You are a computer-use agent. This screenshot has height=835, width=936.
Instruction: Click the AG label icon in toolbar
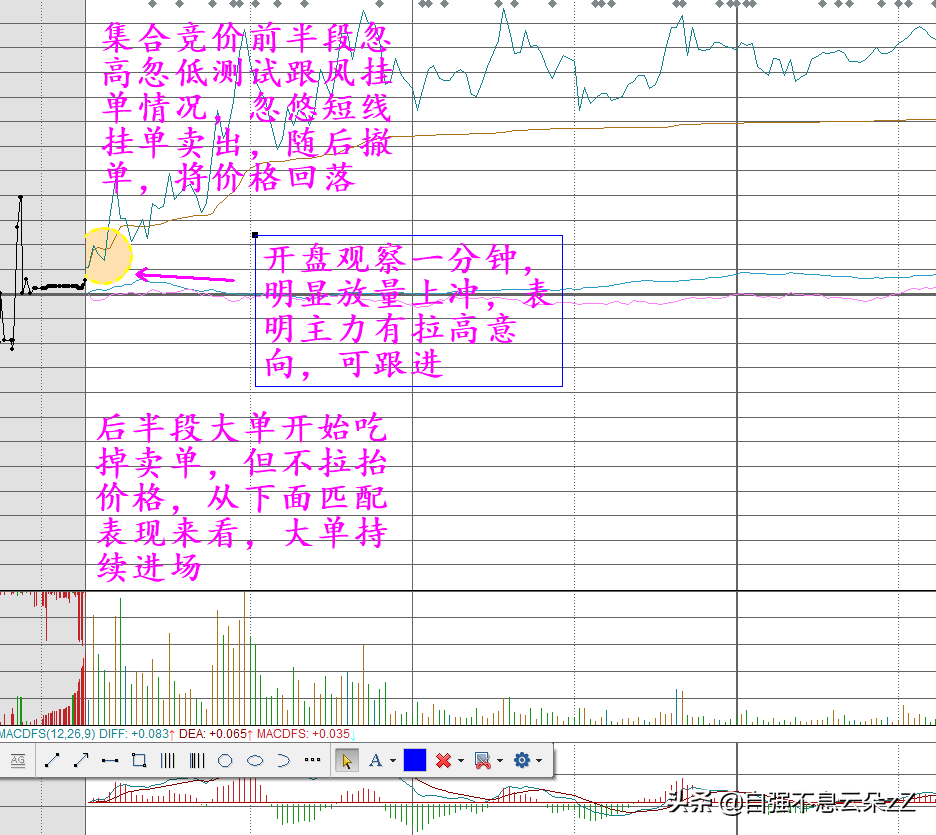coord(17,761)
